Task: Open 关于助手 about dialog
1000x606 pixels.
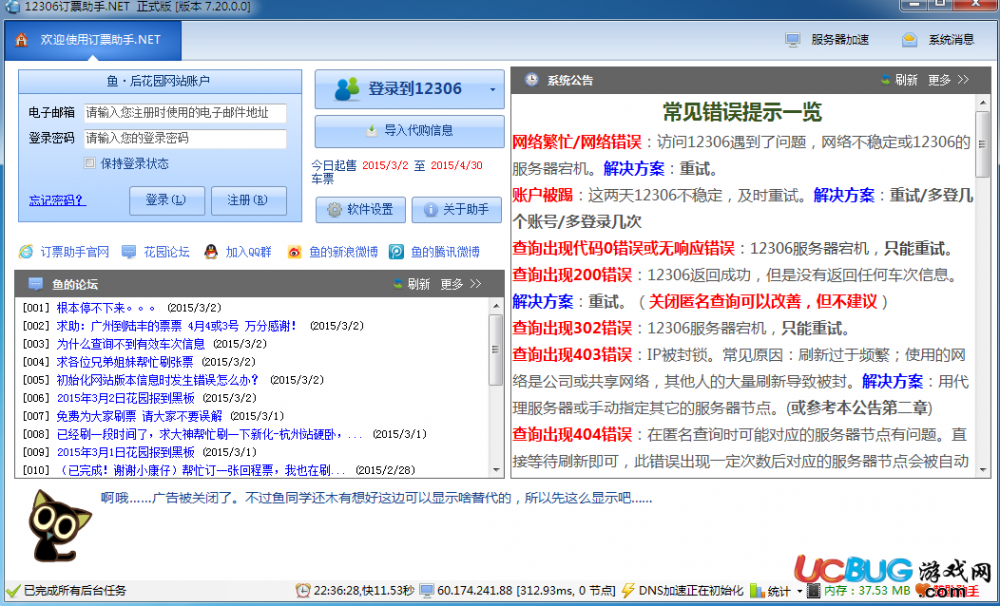Action: click(457, 210)
